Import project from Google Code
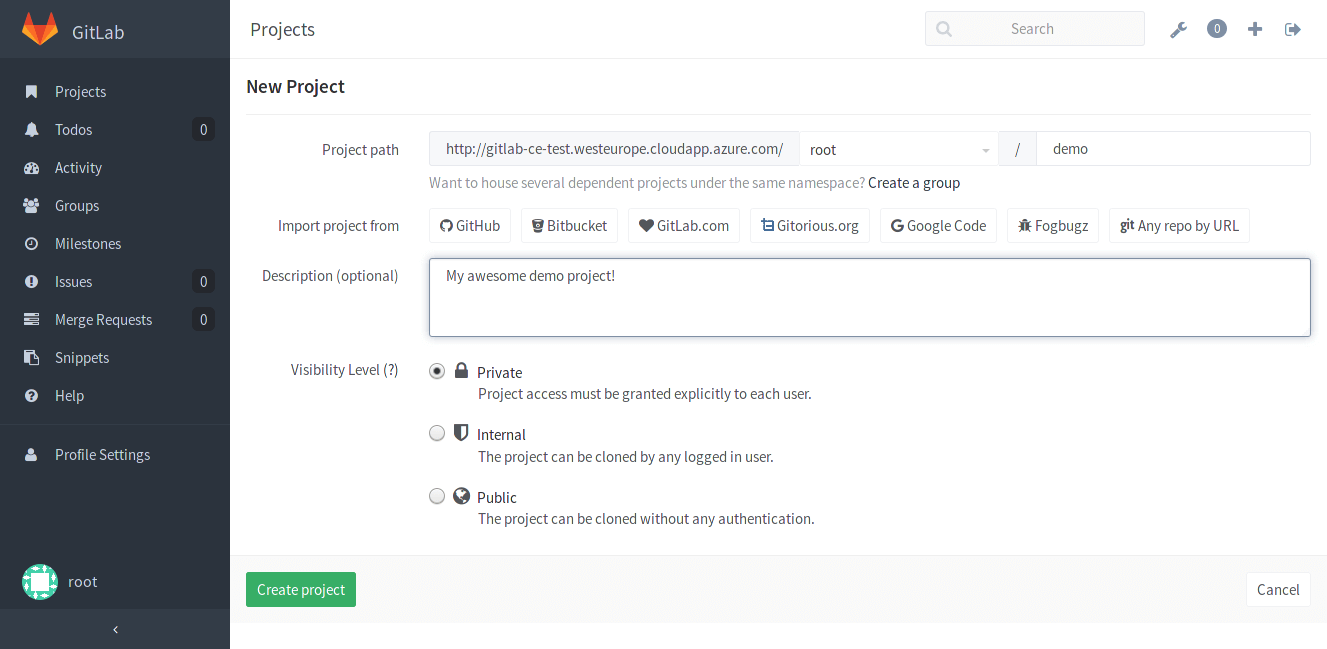This screenshot has height=649, width=1327. coord(938,225)
